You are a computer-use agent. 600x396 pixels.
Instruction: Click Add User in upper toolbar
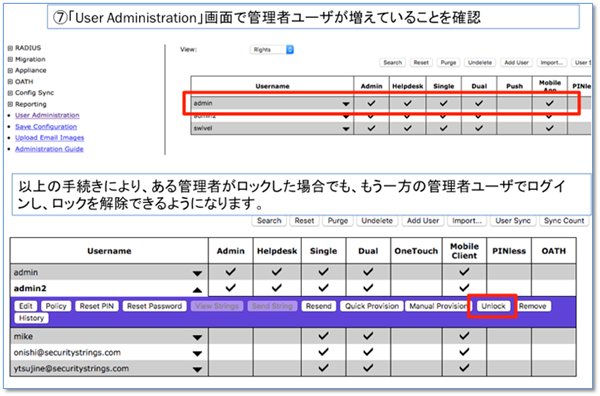516,62
